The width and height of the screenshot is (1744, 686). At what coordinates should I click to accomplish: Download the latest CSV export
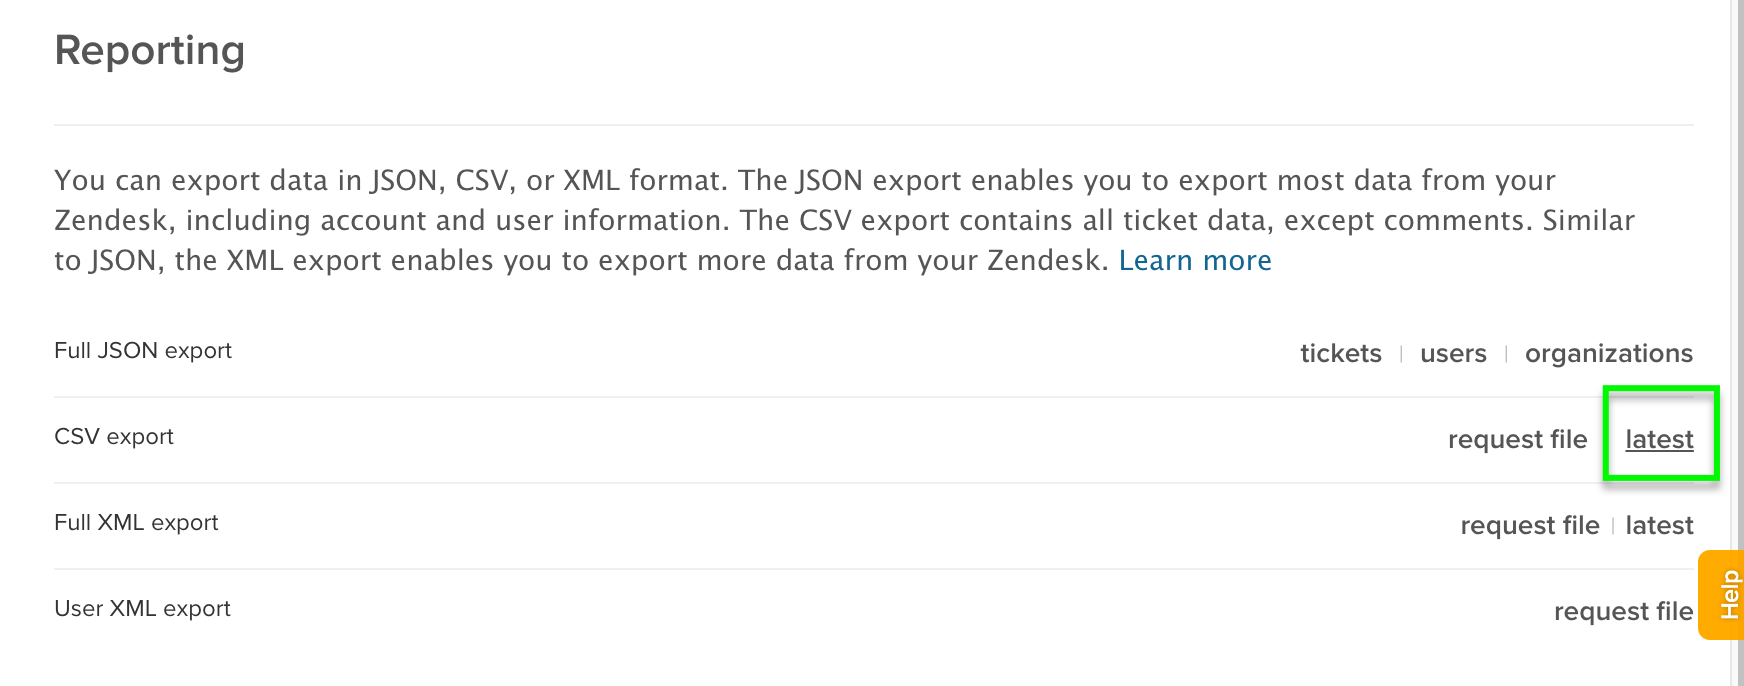1659,440
